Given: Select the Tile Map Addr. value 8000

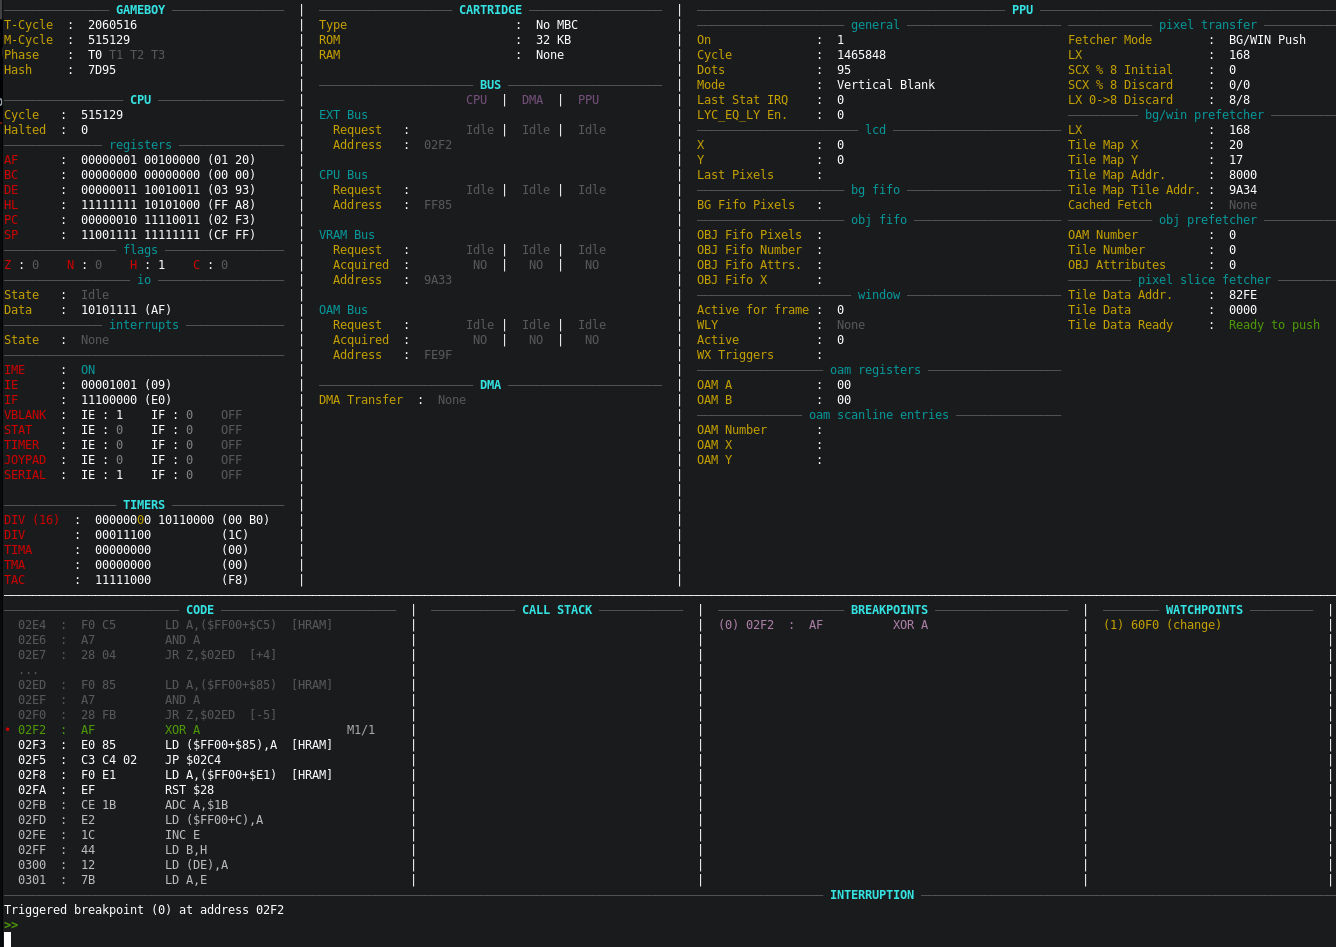Looking at the screenshot, I should (1243, 175).
